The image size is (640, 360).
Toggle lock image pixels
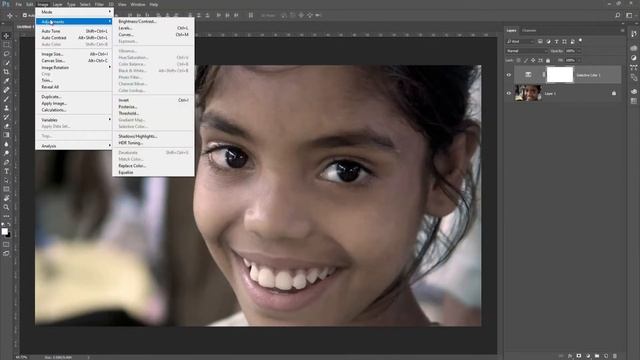[526, 60]
